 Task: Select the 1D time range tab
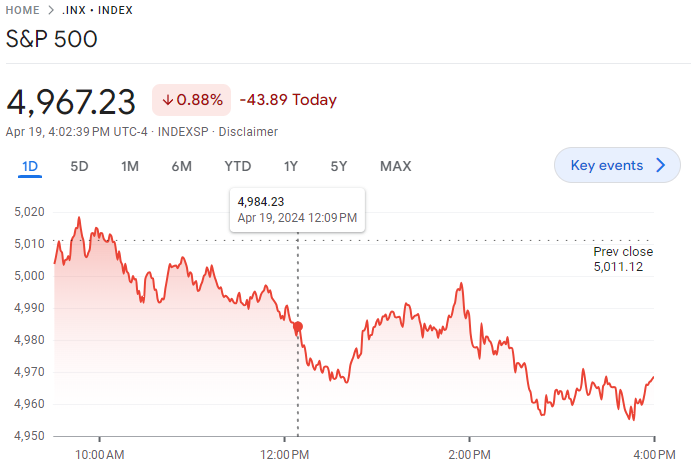click(x=30, y=166)
